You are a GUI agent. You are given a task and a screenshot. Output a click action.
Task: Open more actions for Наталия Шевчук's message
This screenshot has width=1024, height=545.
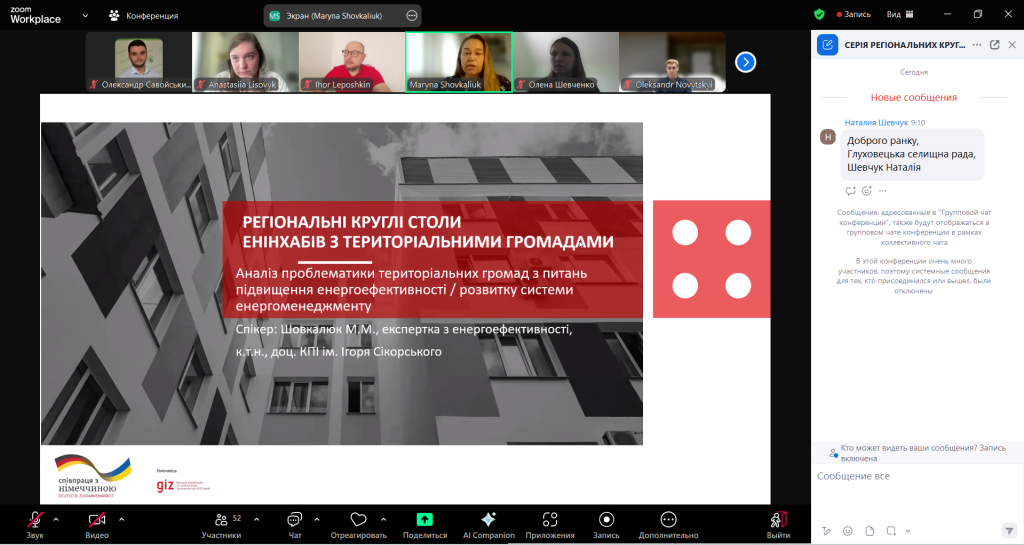click(x=883, y=191)
